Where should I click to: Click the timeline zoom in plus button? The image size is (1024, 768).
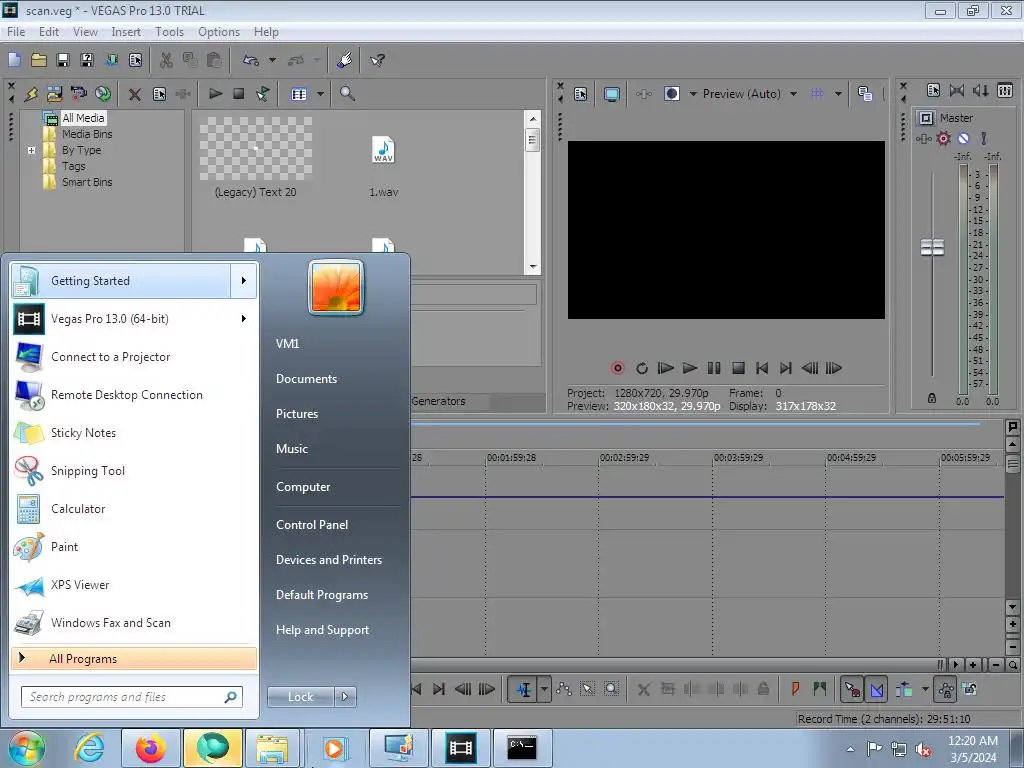[973, 665]
